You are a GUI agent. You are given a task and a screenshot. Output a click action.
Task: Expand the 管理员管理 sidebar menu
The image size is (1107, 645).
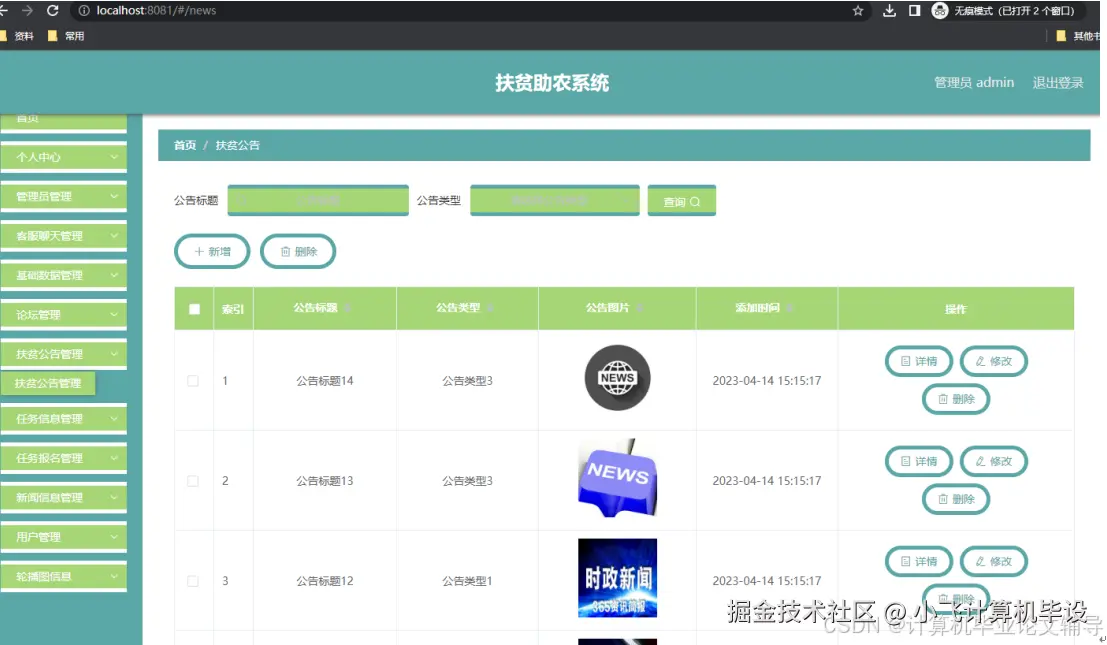(64, 196)
